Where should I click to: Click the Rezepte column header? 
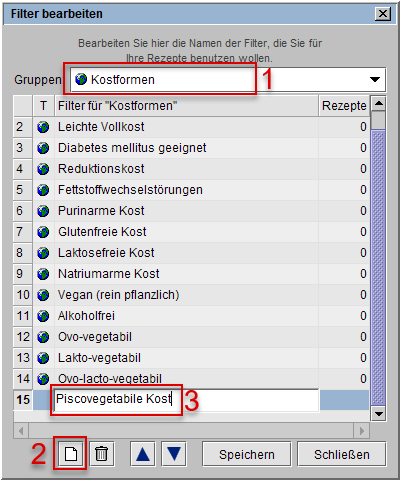pyautogui.click(x=344, y=106)
